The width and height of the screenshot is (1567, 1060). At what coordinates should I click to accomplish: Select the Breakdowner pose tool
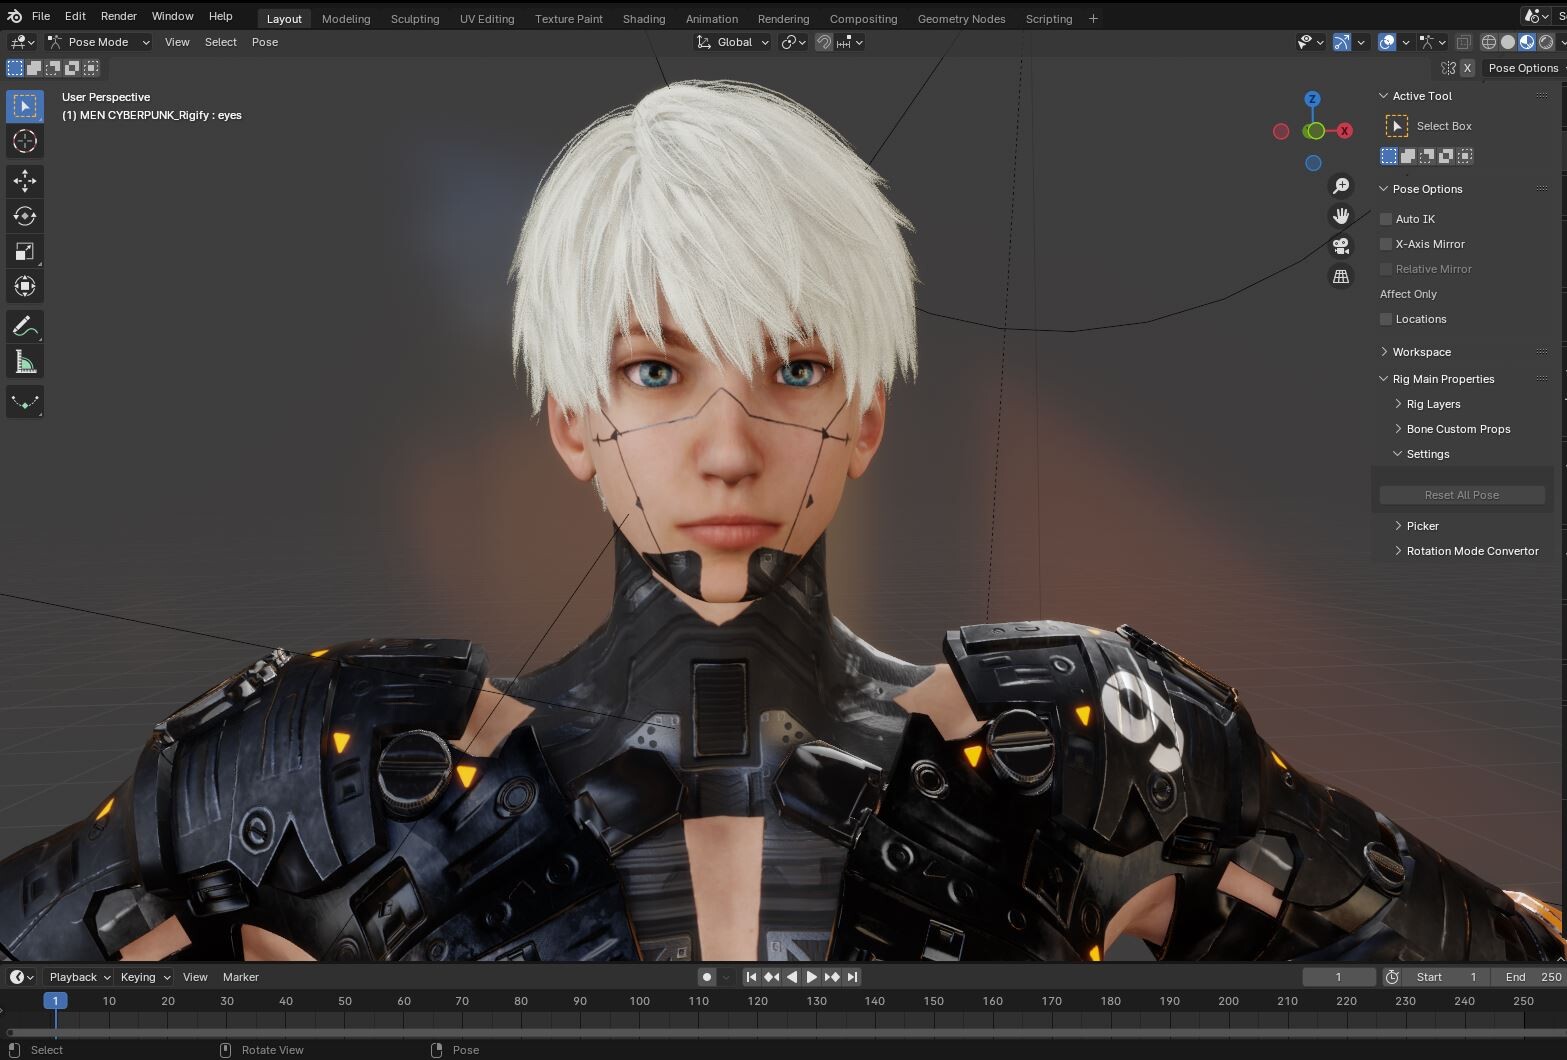point(25,402)
